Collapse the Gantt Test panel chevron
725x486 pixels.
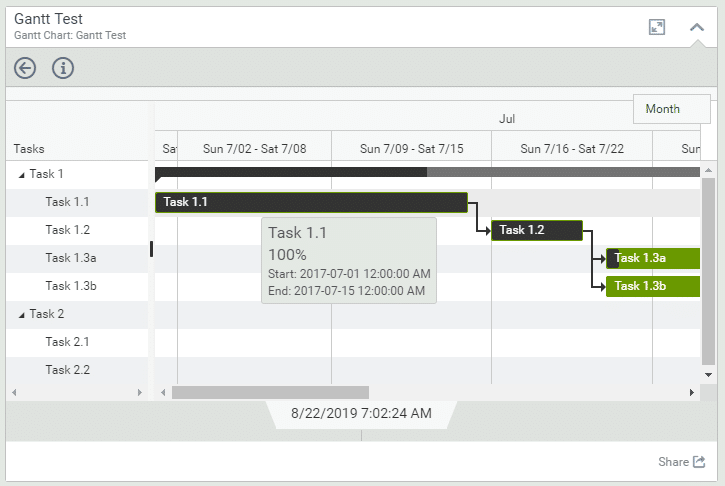click(x=697, y=27)
